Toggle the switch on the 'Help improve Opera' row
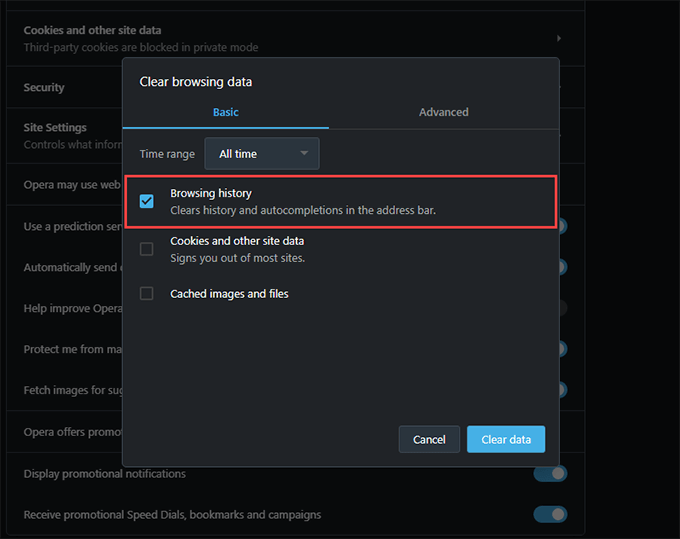 point(562,308)
